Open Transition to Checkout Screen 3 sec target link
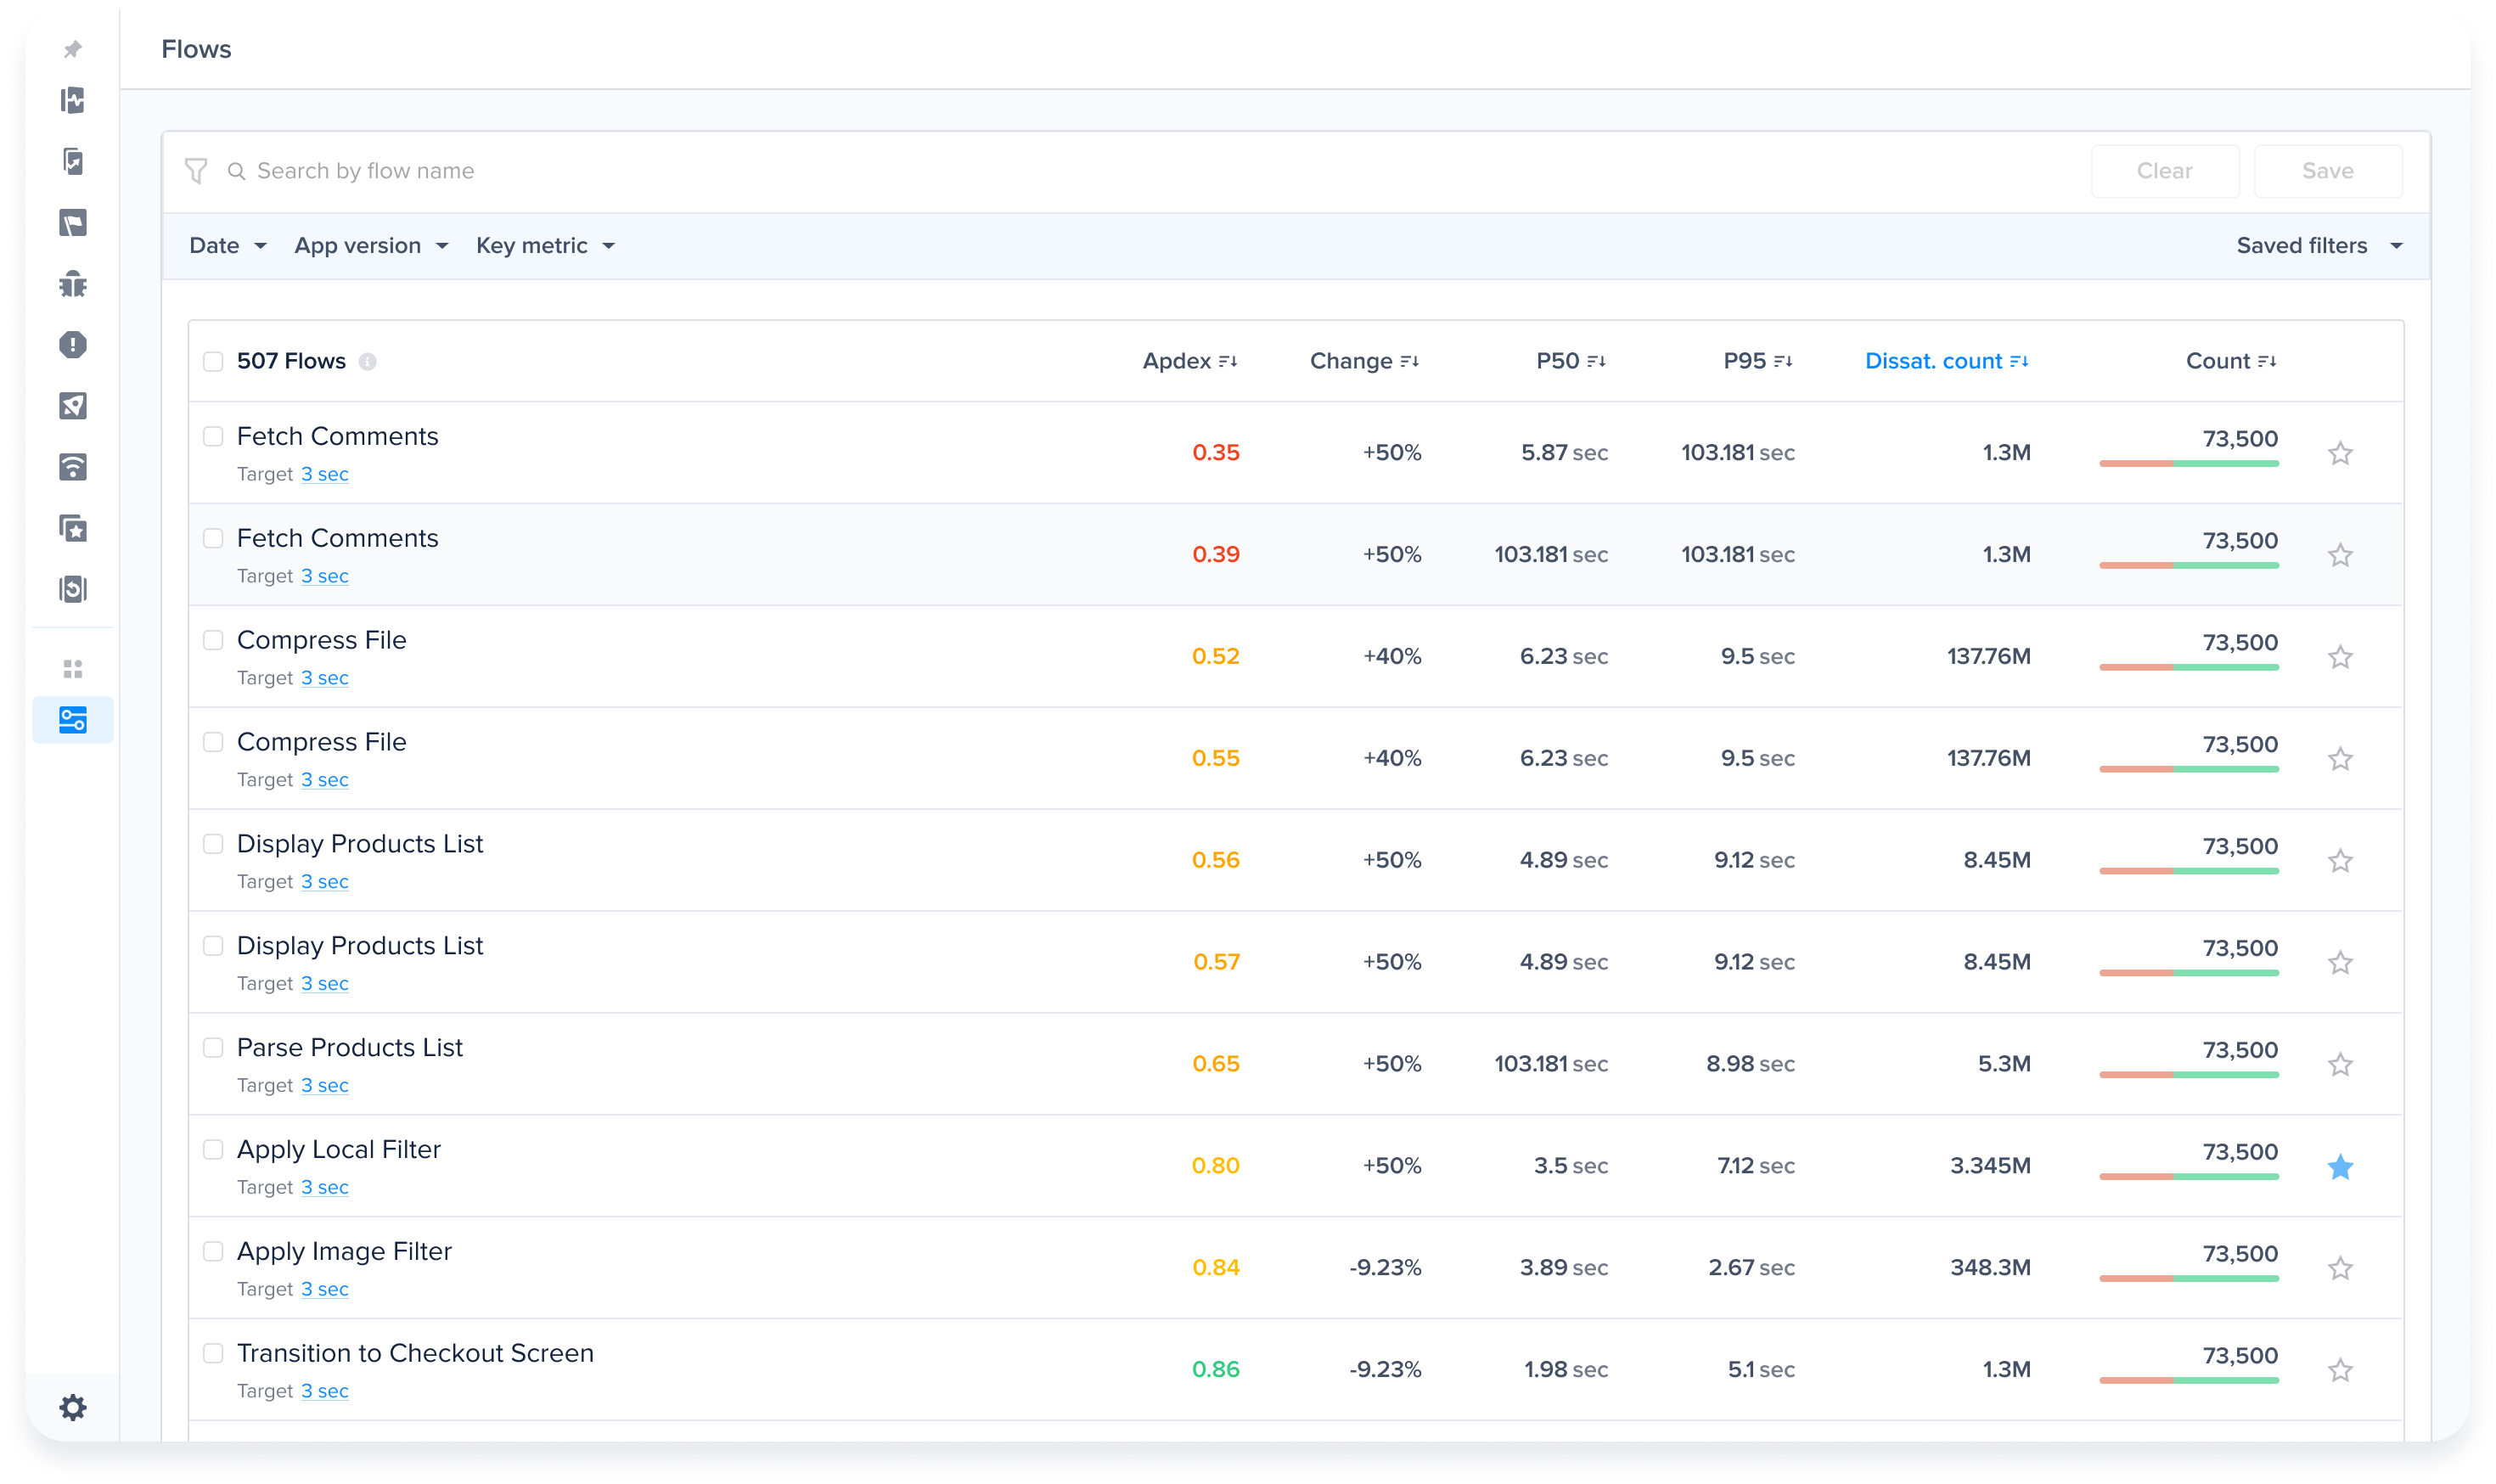 click(x=325, y=1391)
